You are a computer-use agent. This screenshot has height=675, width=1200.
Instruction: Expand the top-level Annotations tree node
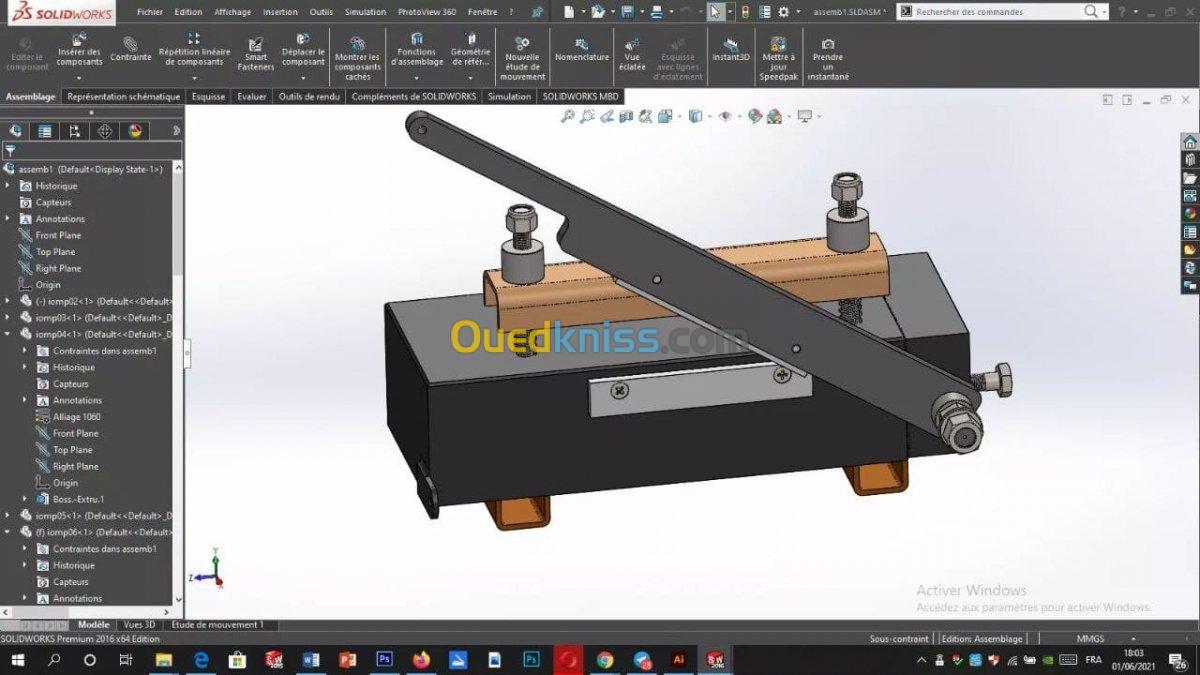[8, 219]
